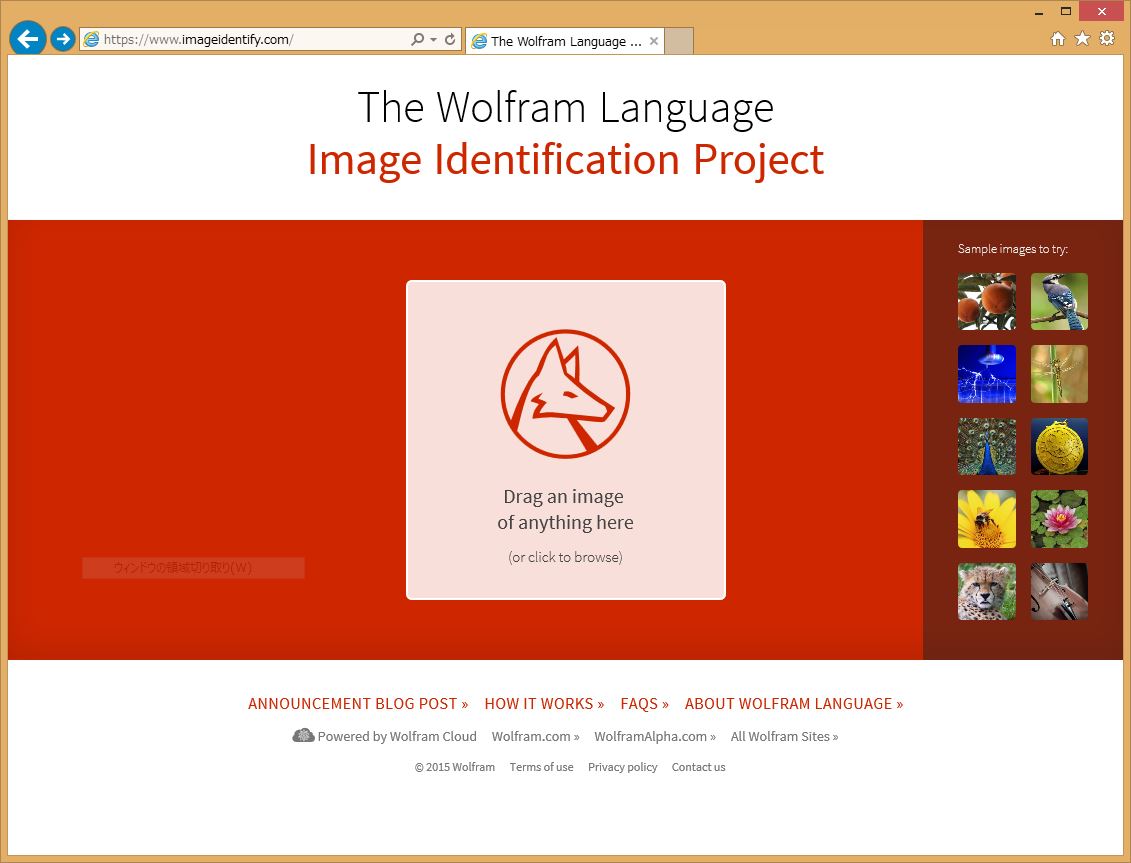Click the Image Identification Project heading
This screenshot has width=1131, height=863.
(x=566, y=159)
